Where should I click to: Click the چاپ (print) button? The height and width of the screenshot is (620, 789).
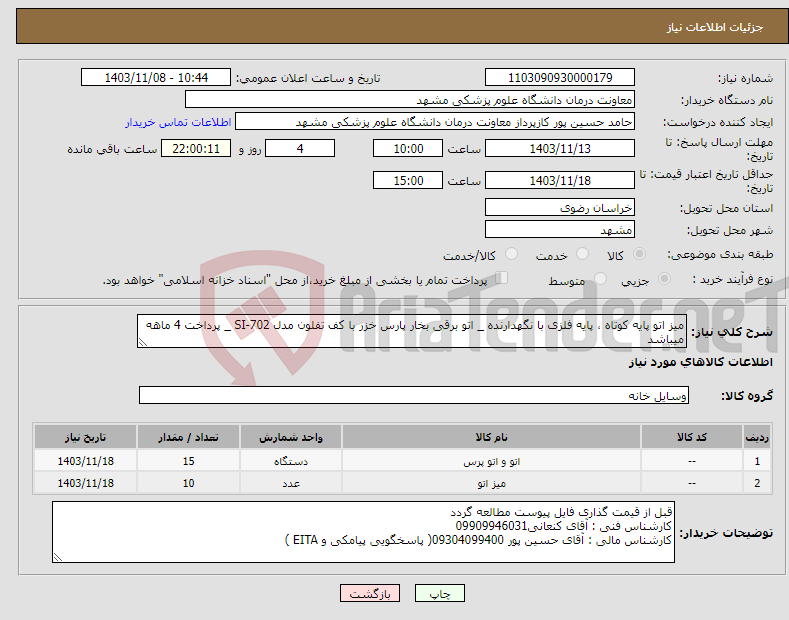(439, 593)
